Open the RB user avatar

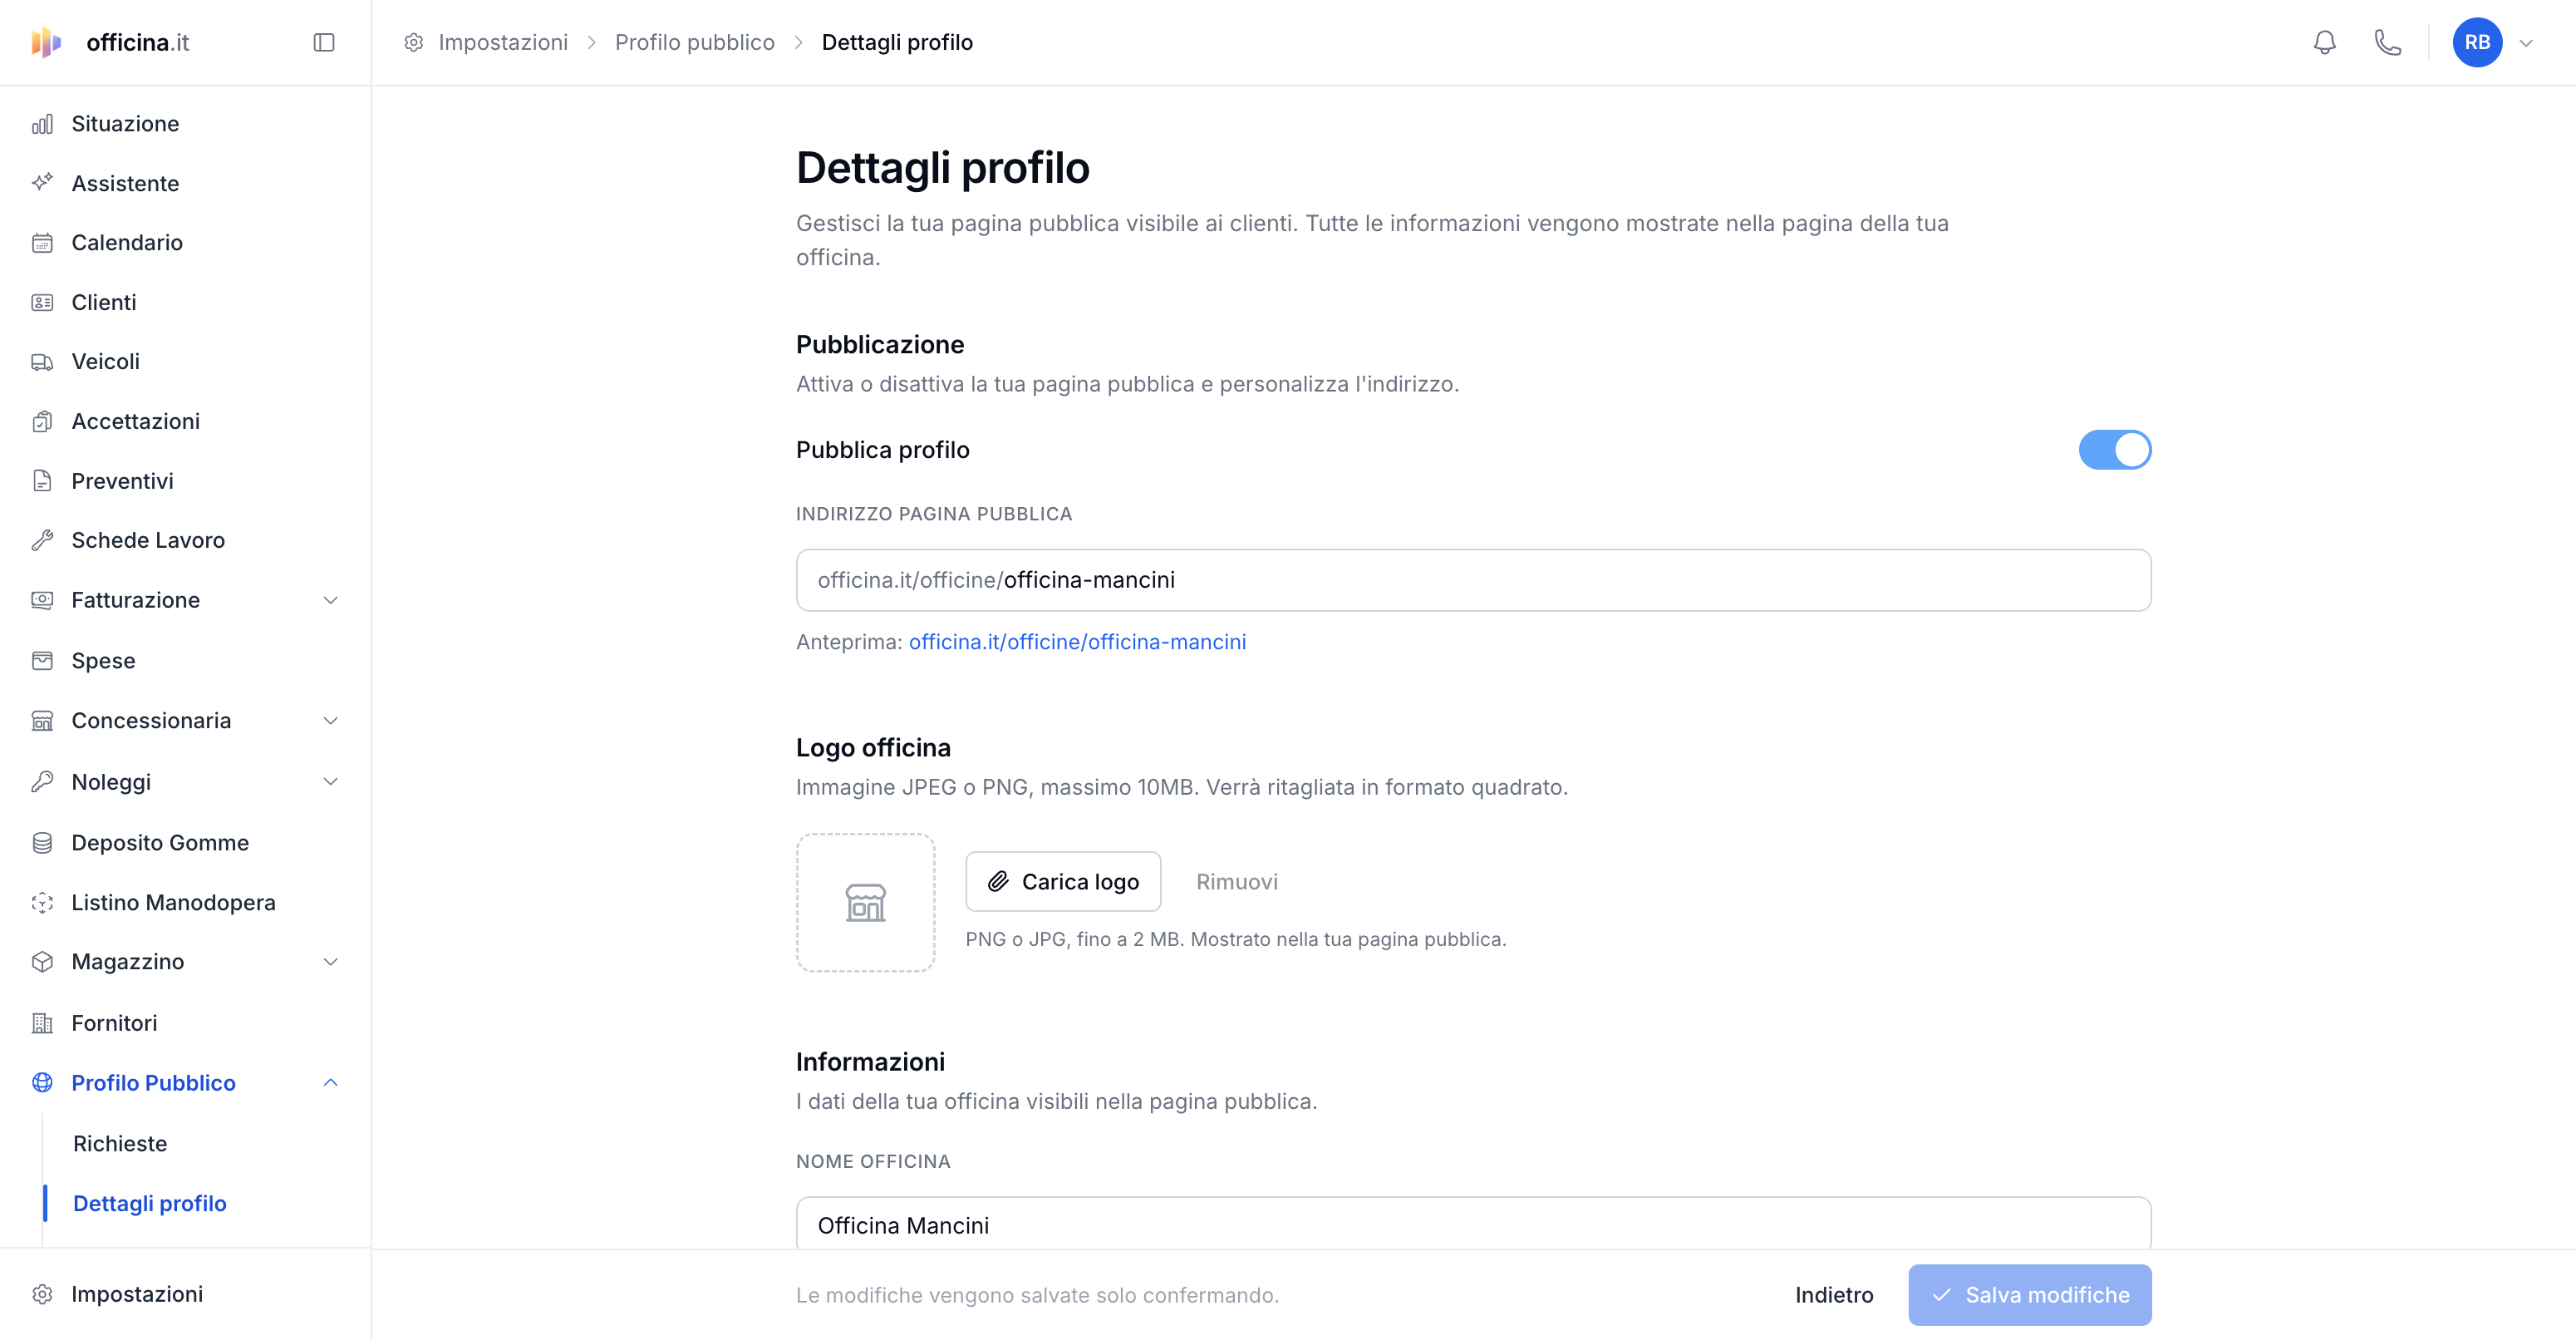pos(2477,42)
